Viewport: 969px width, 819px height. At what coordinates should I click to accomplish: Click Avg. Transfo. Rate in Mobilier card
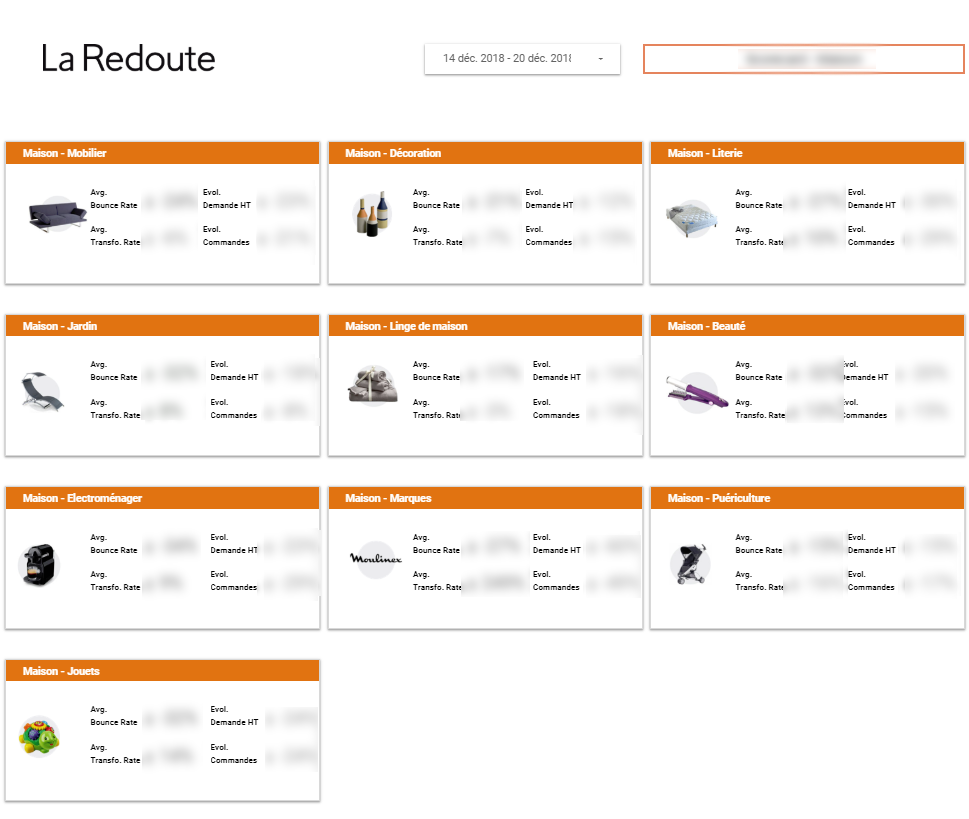(115, 236)
